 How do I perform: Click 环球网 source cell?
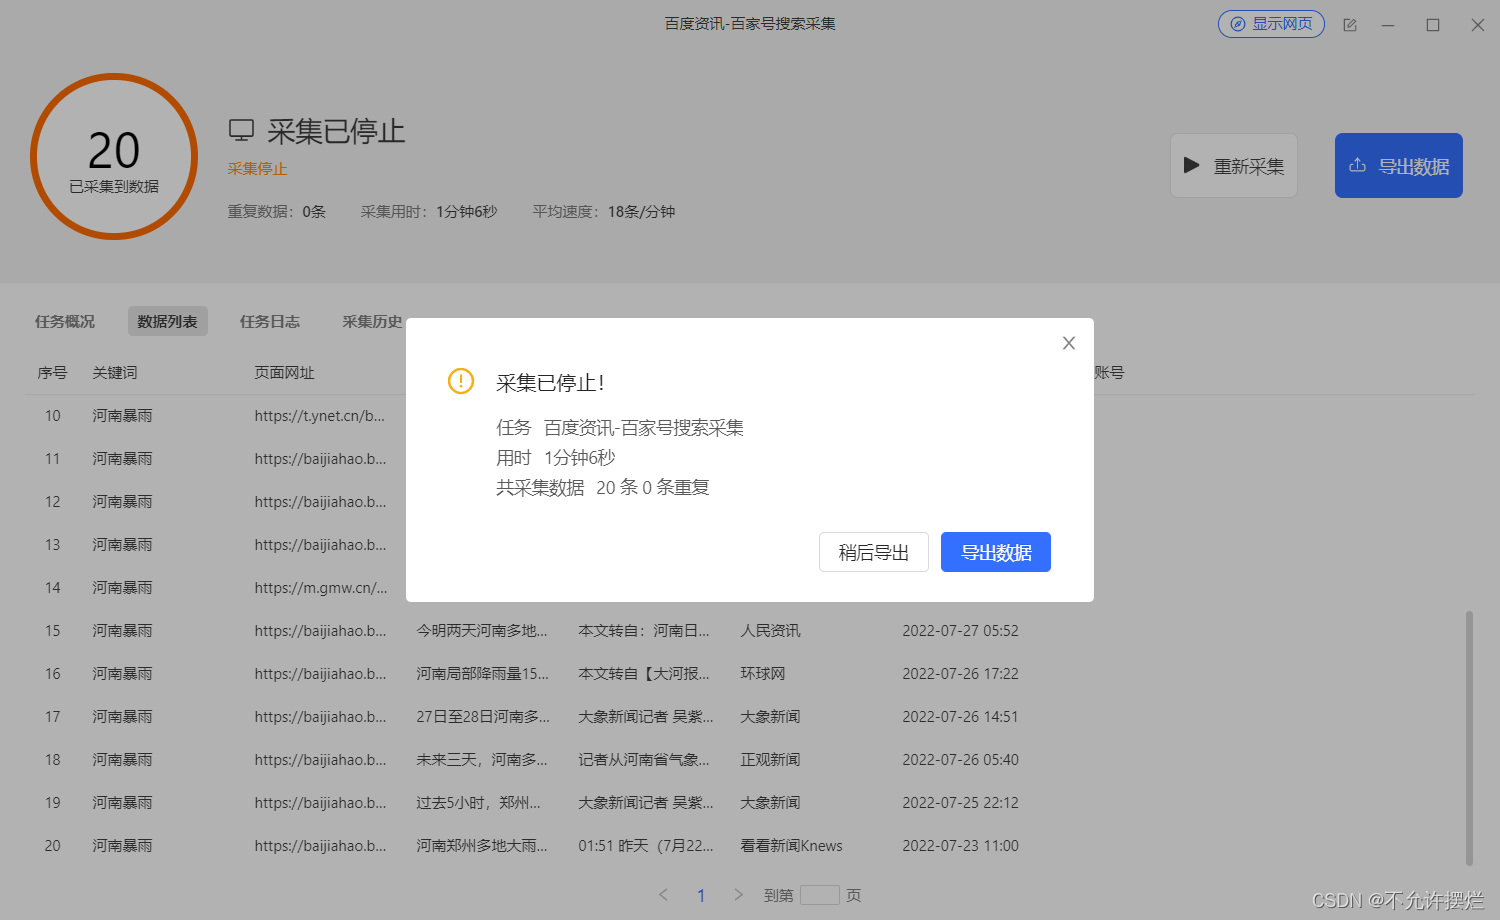click(x=763, y=674)
